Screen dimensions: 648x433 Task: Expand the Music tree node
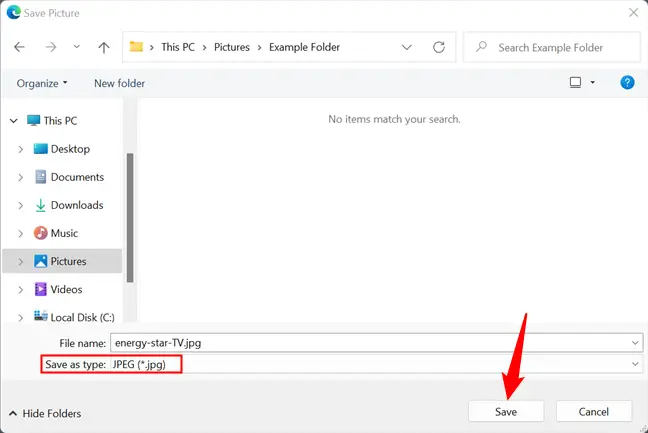tap(21, 233)
